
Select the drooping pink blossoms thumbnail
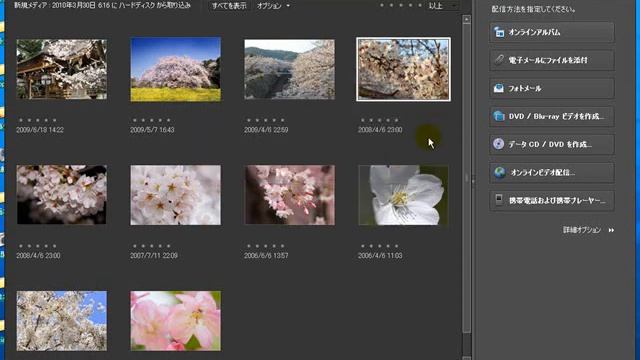pos(289,195)
